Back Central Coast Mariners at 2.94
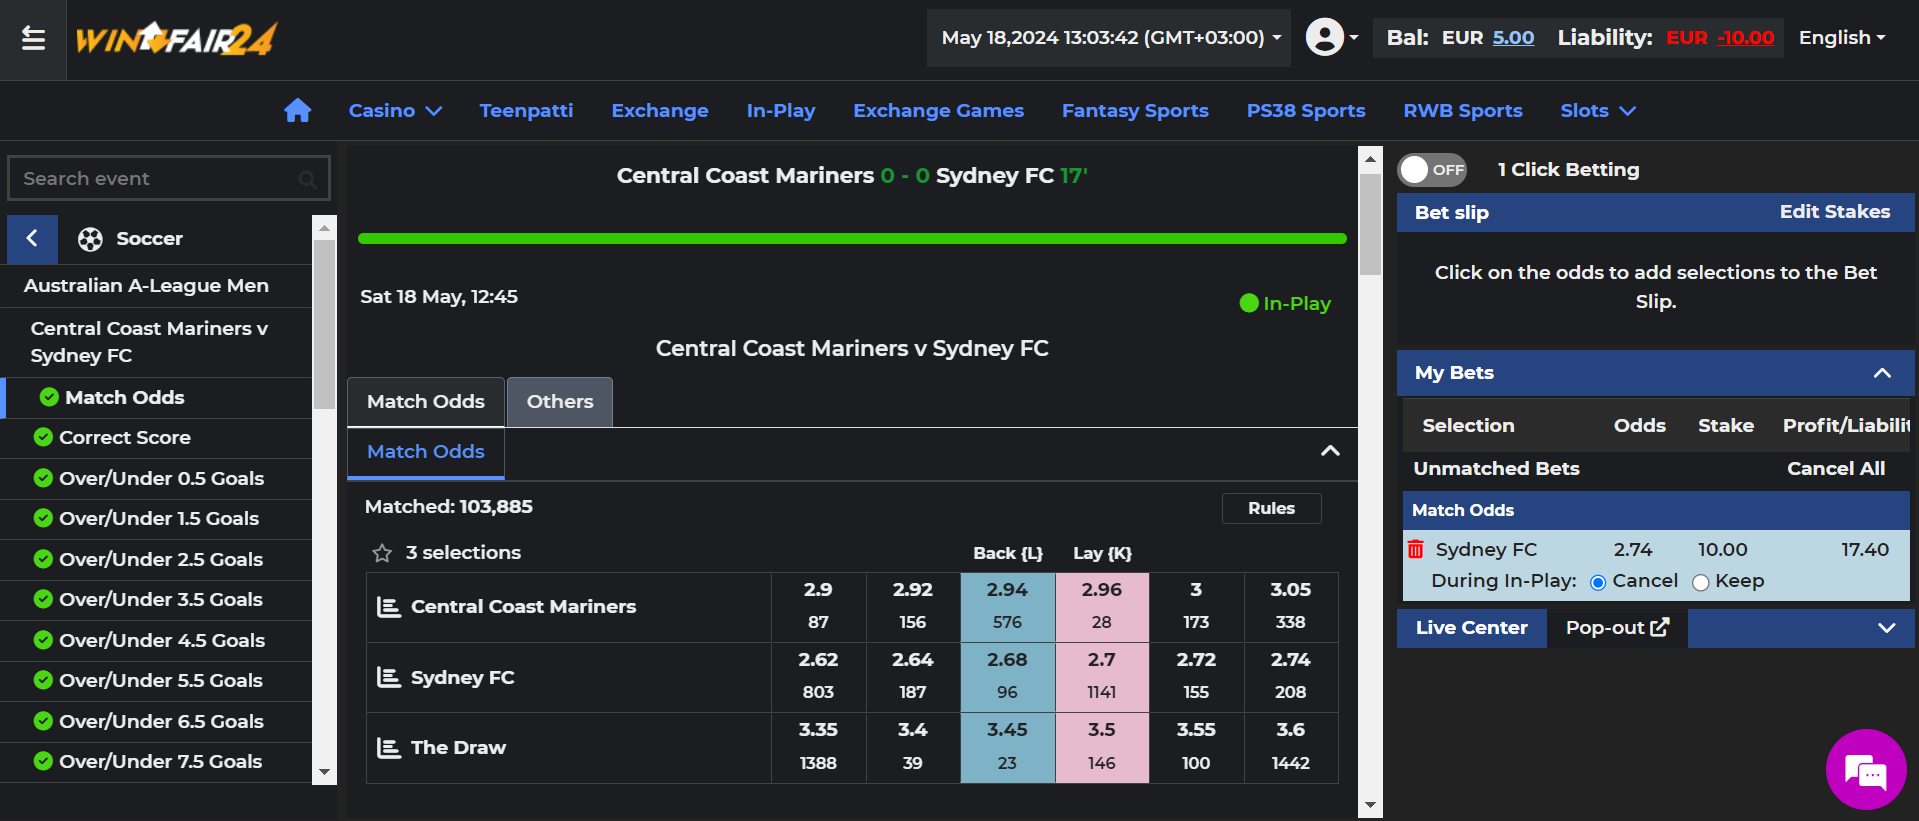The width and height of the screenshot is (1919, 821). [x=1007, y=607]
